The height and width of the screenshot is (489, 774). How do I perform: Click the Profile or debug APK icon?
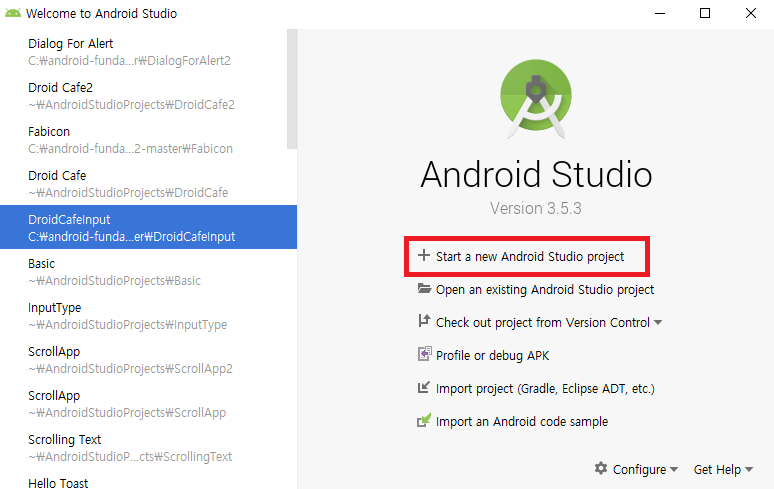click(425, 354)
